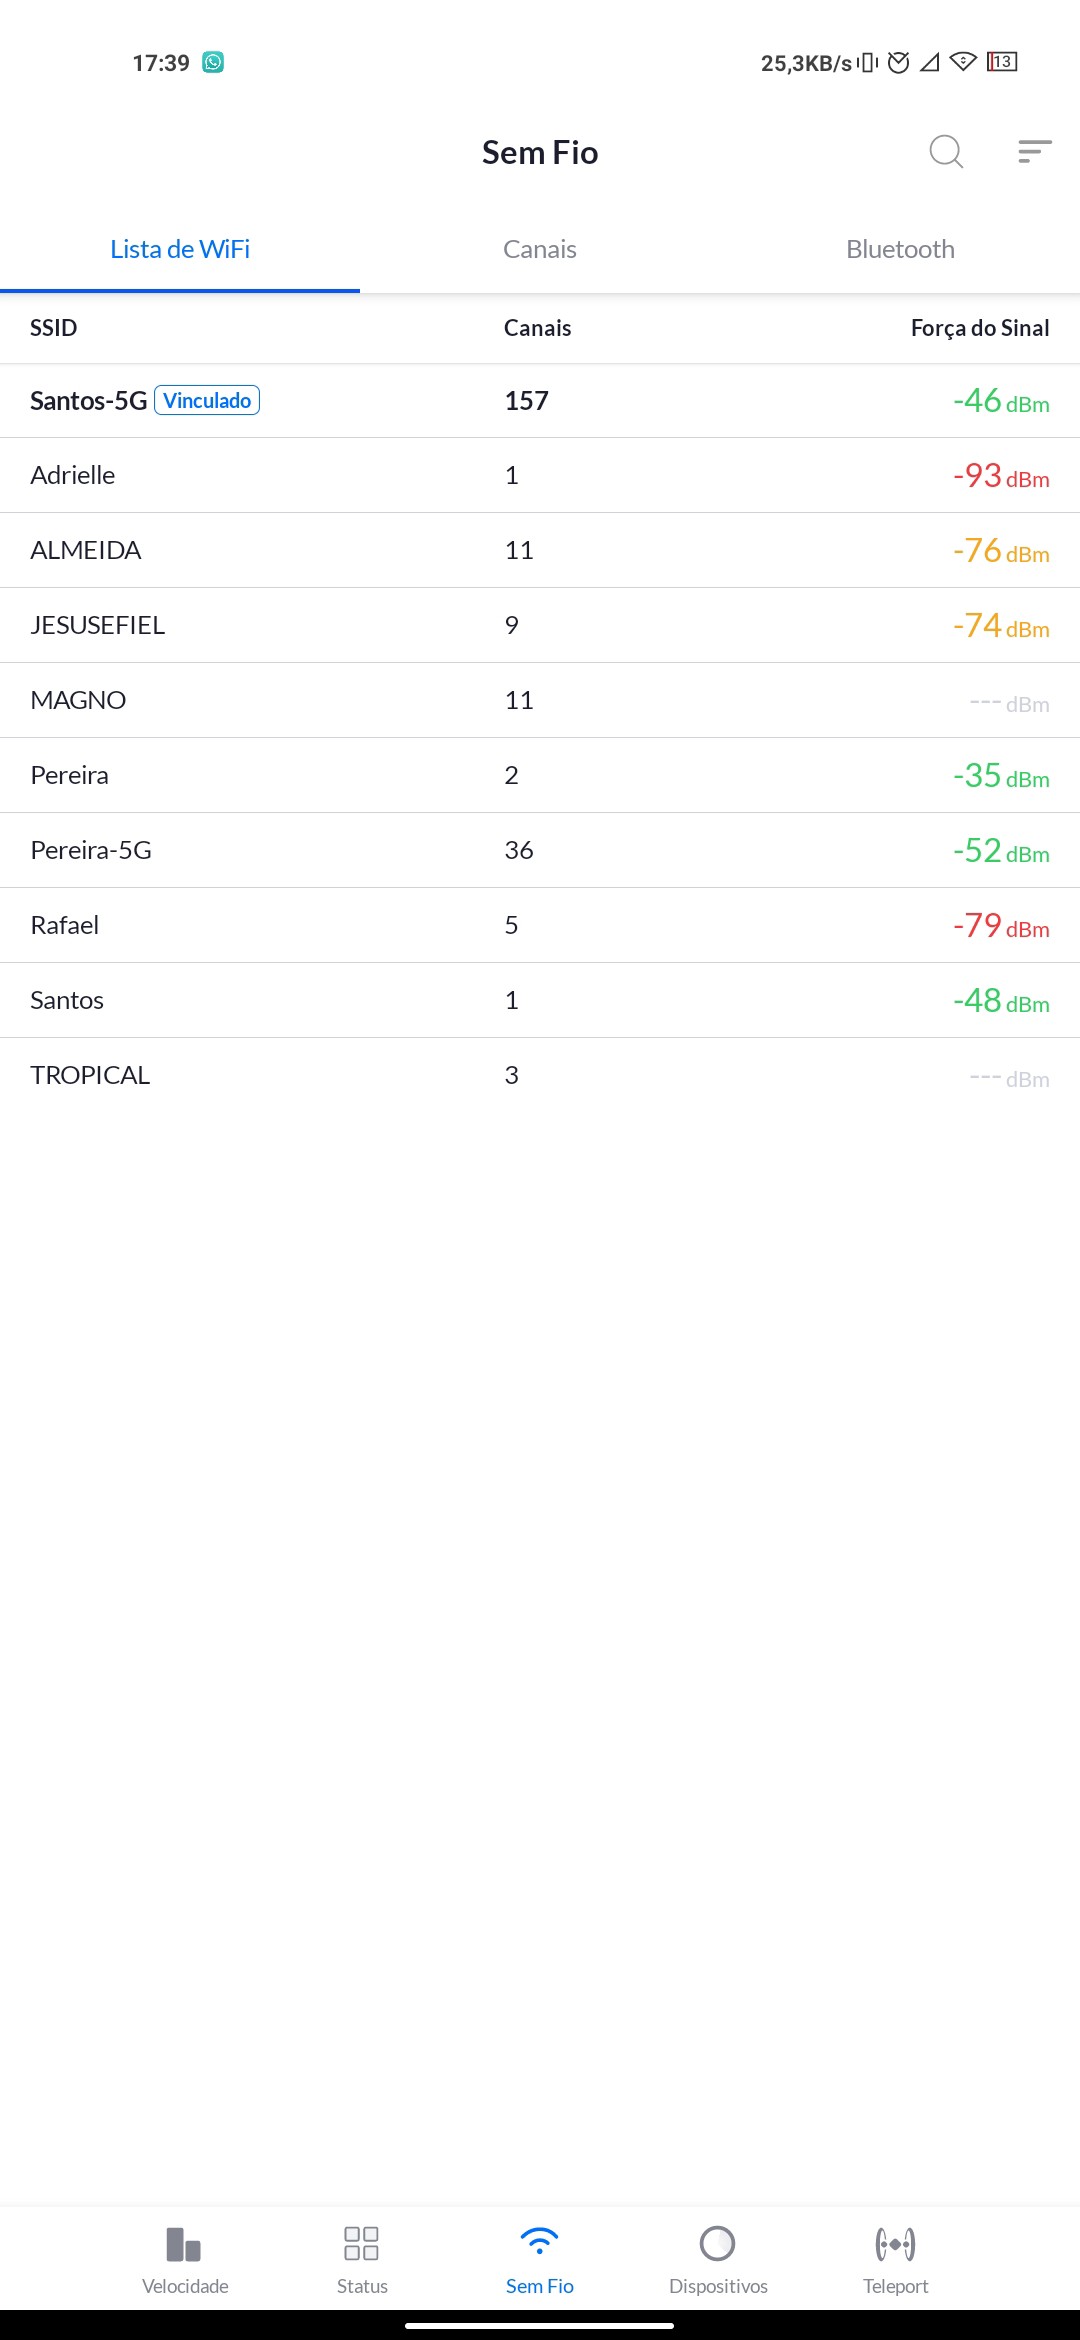This screenshot has width=1080, height=2340.
Task: Sort by Força do Sinal column header
Action: (x=979, y=328)
